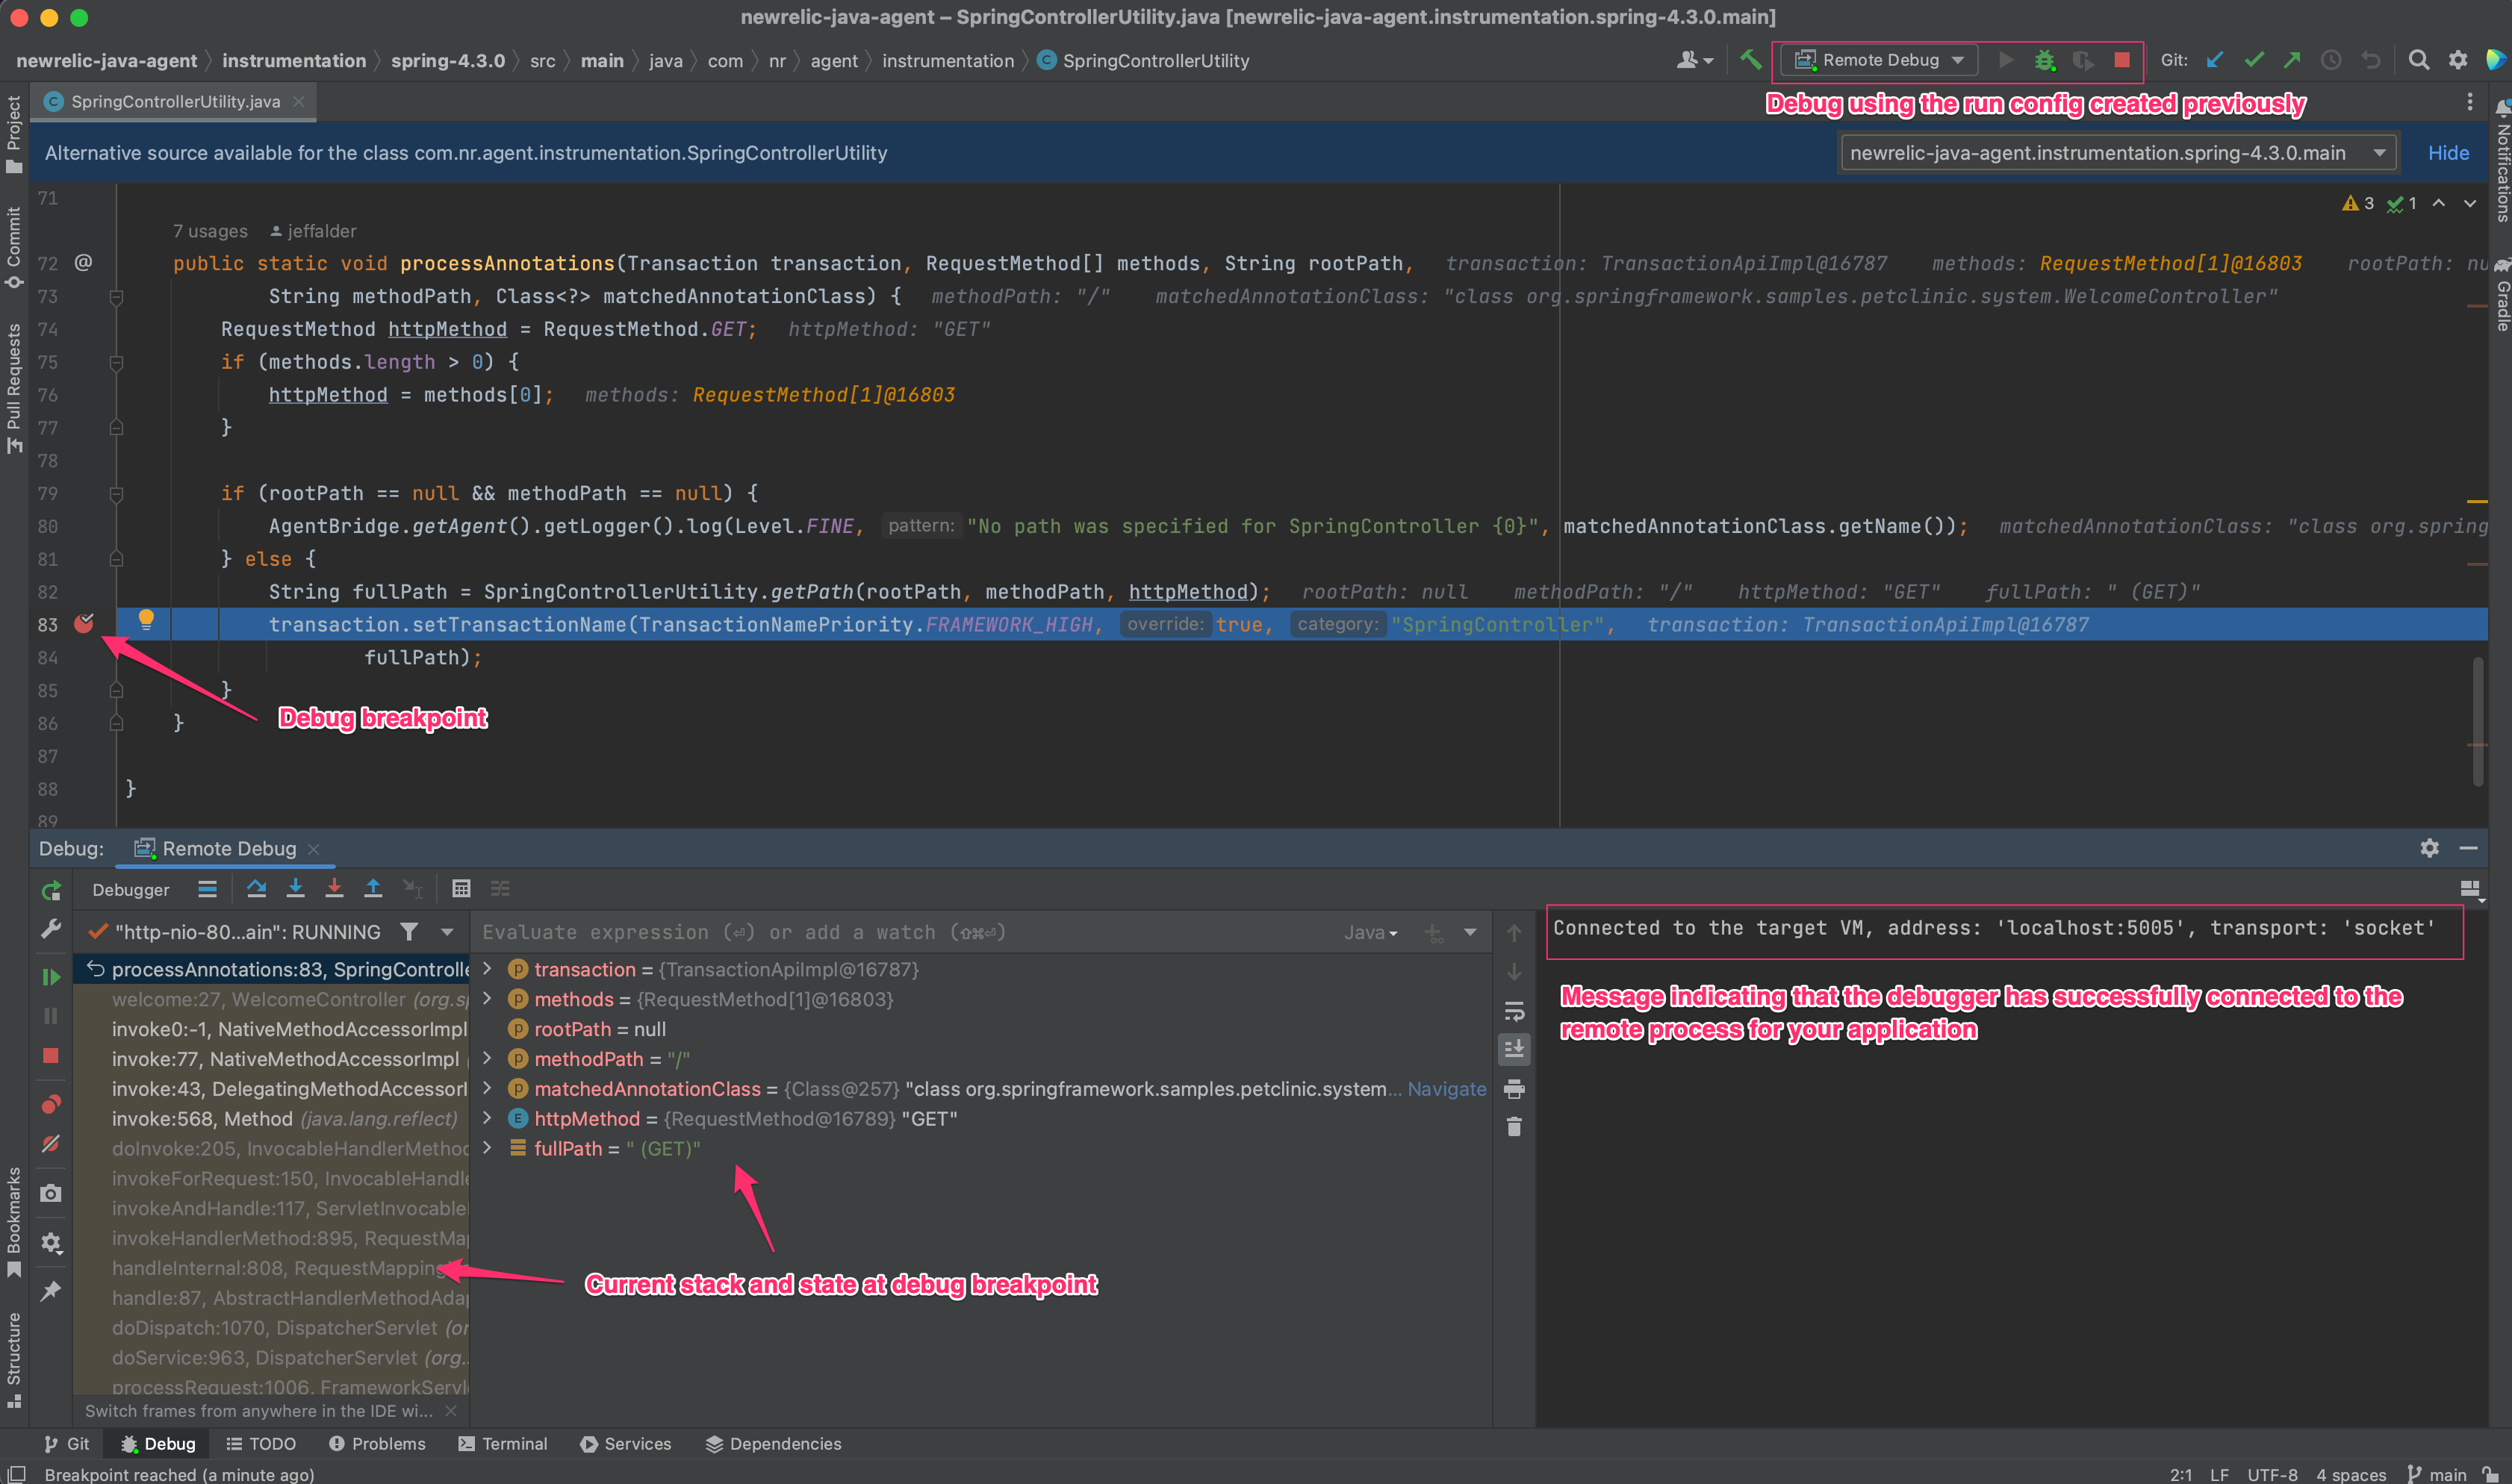
Task: Open Java language dropdown in evaluate field
Action: (x=1370, y=932)
